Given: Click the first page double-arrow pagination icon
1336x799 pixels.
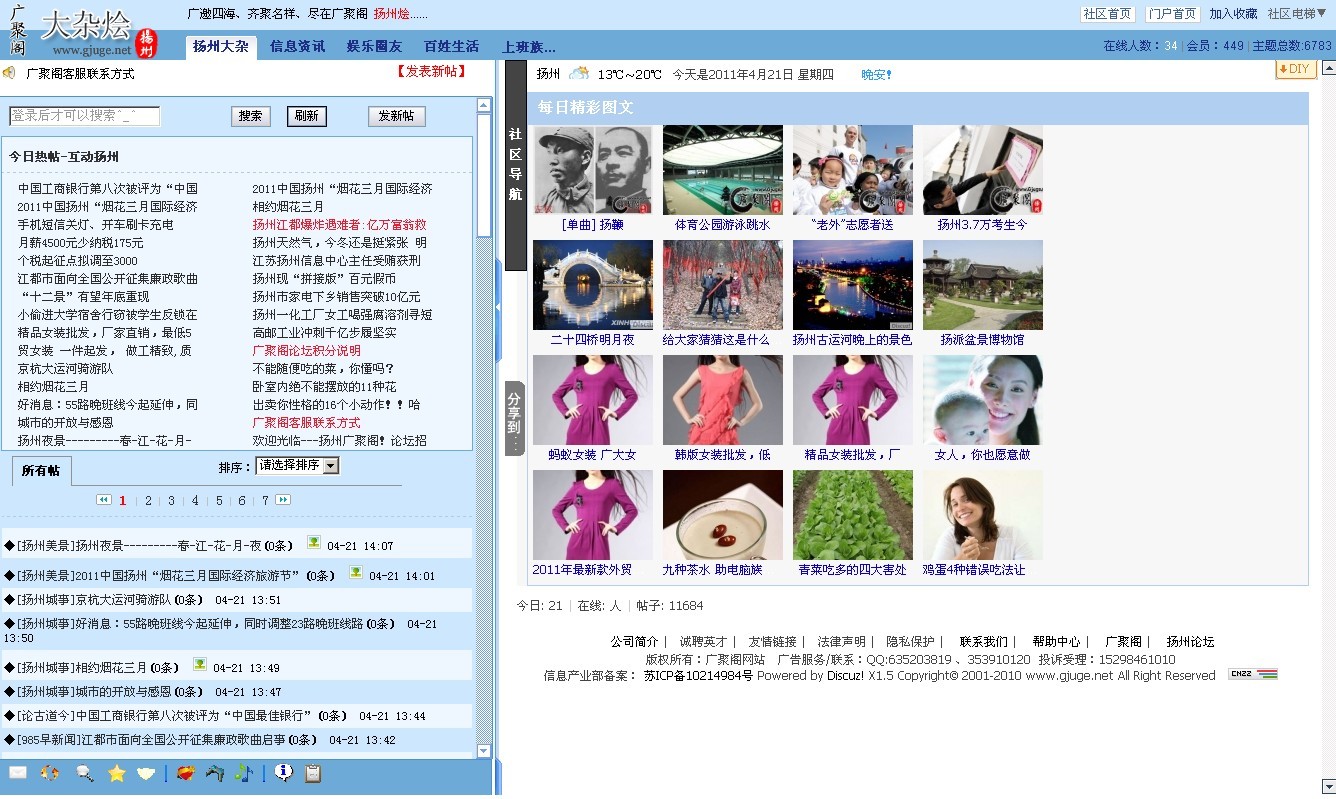Looking at the screenshot, I should [x=104, y=500].
